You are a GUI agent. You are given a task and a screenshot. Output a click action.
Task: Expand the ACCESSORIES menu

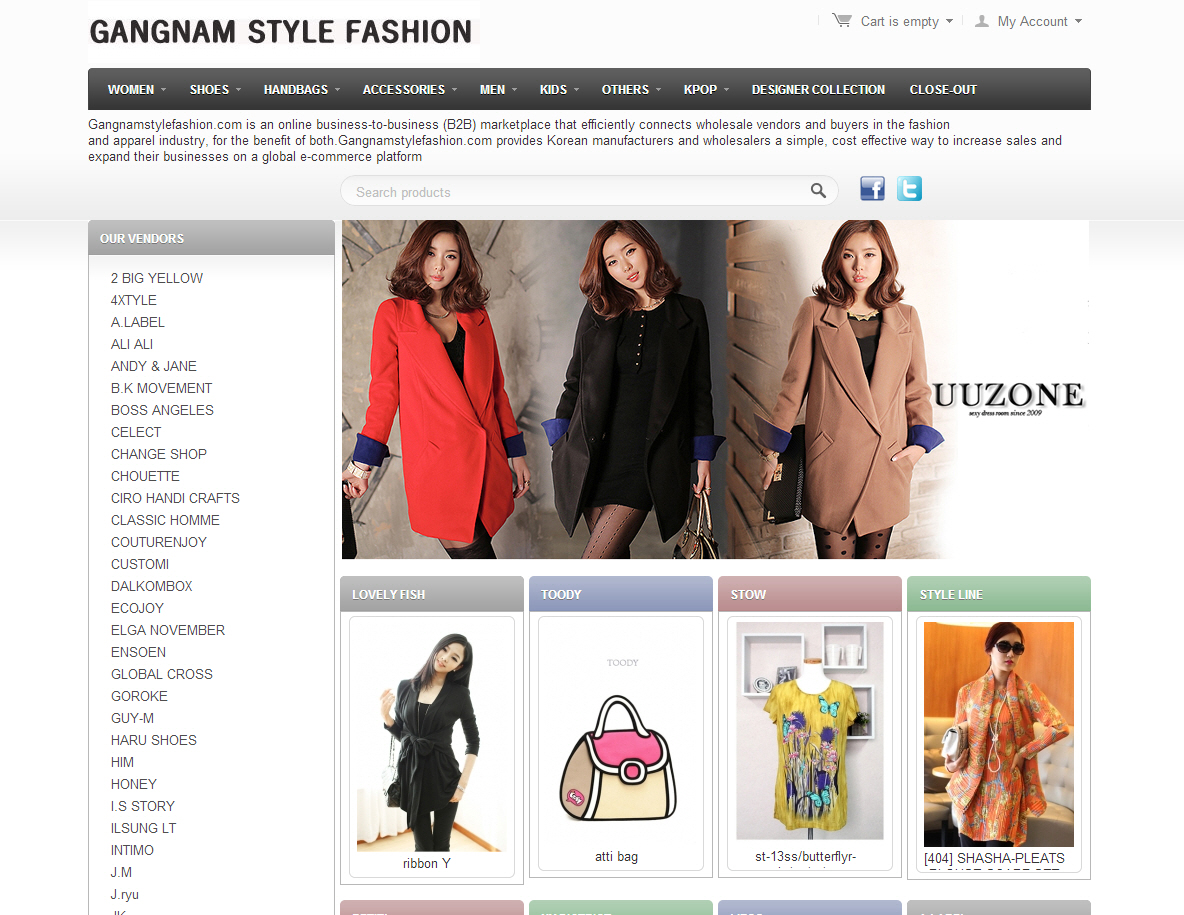pyautogui.click(x=410, y=89)
